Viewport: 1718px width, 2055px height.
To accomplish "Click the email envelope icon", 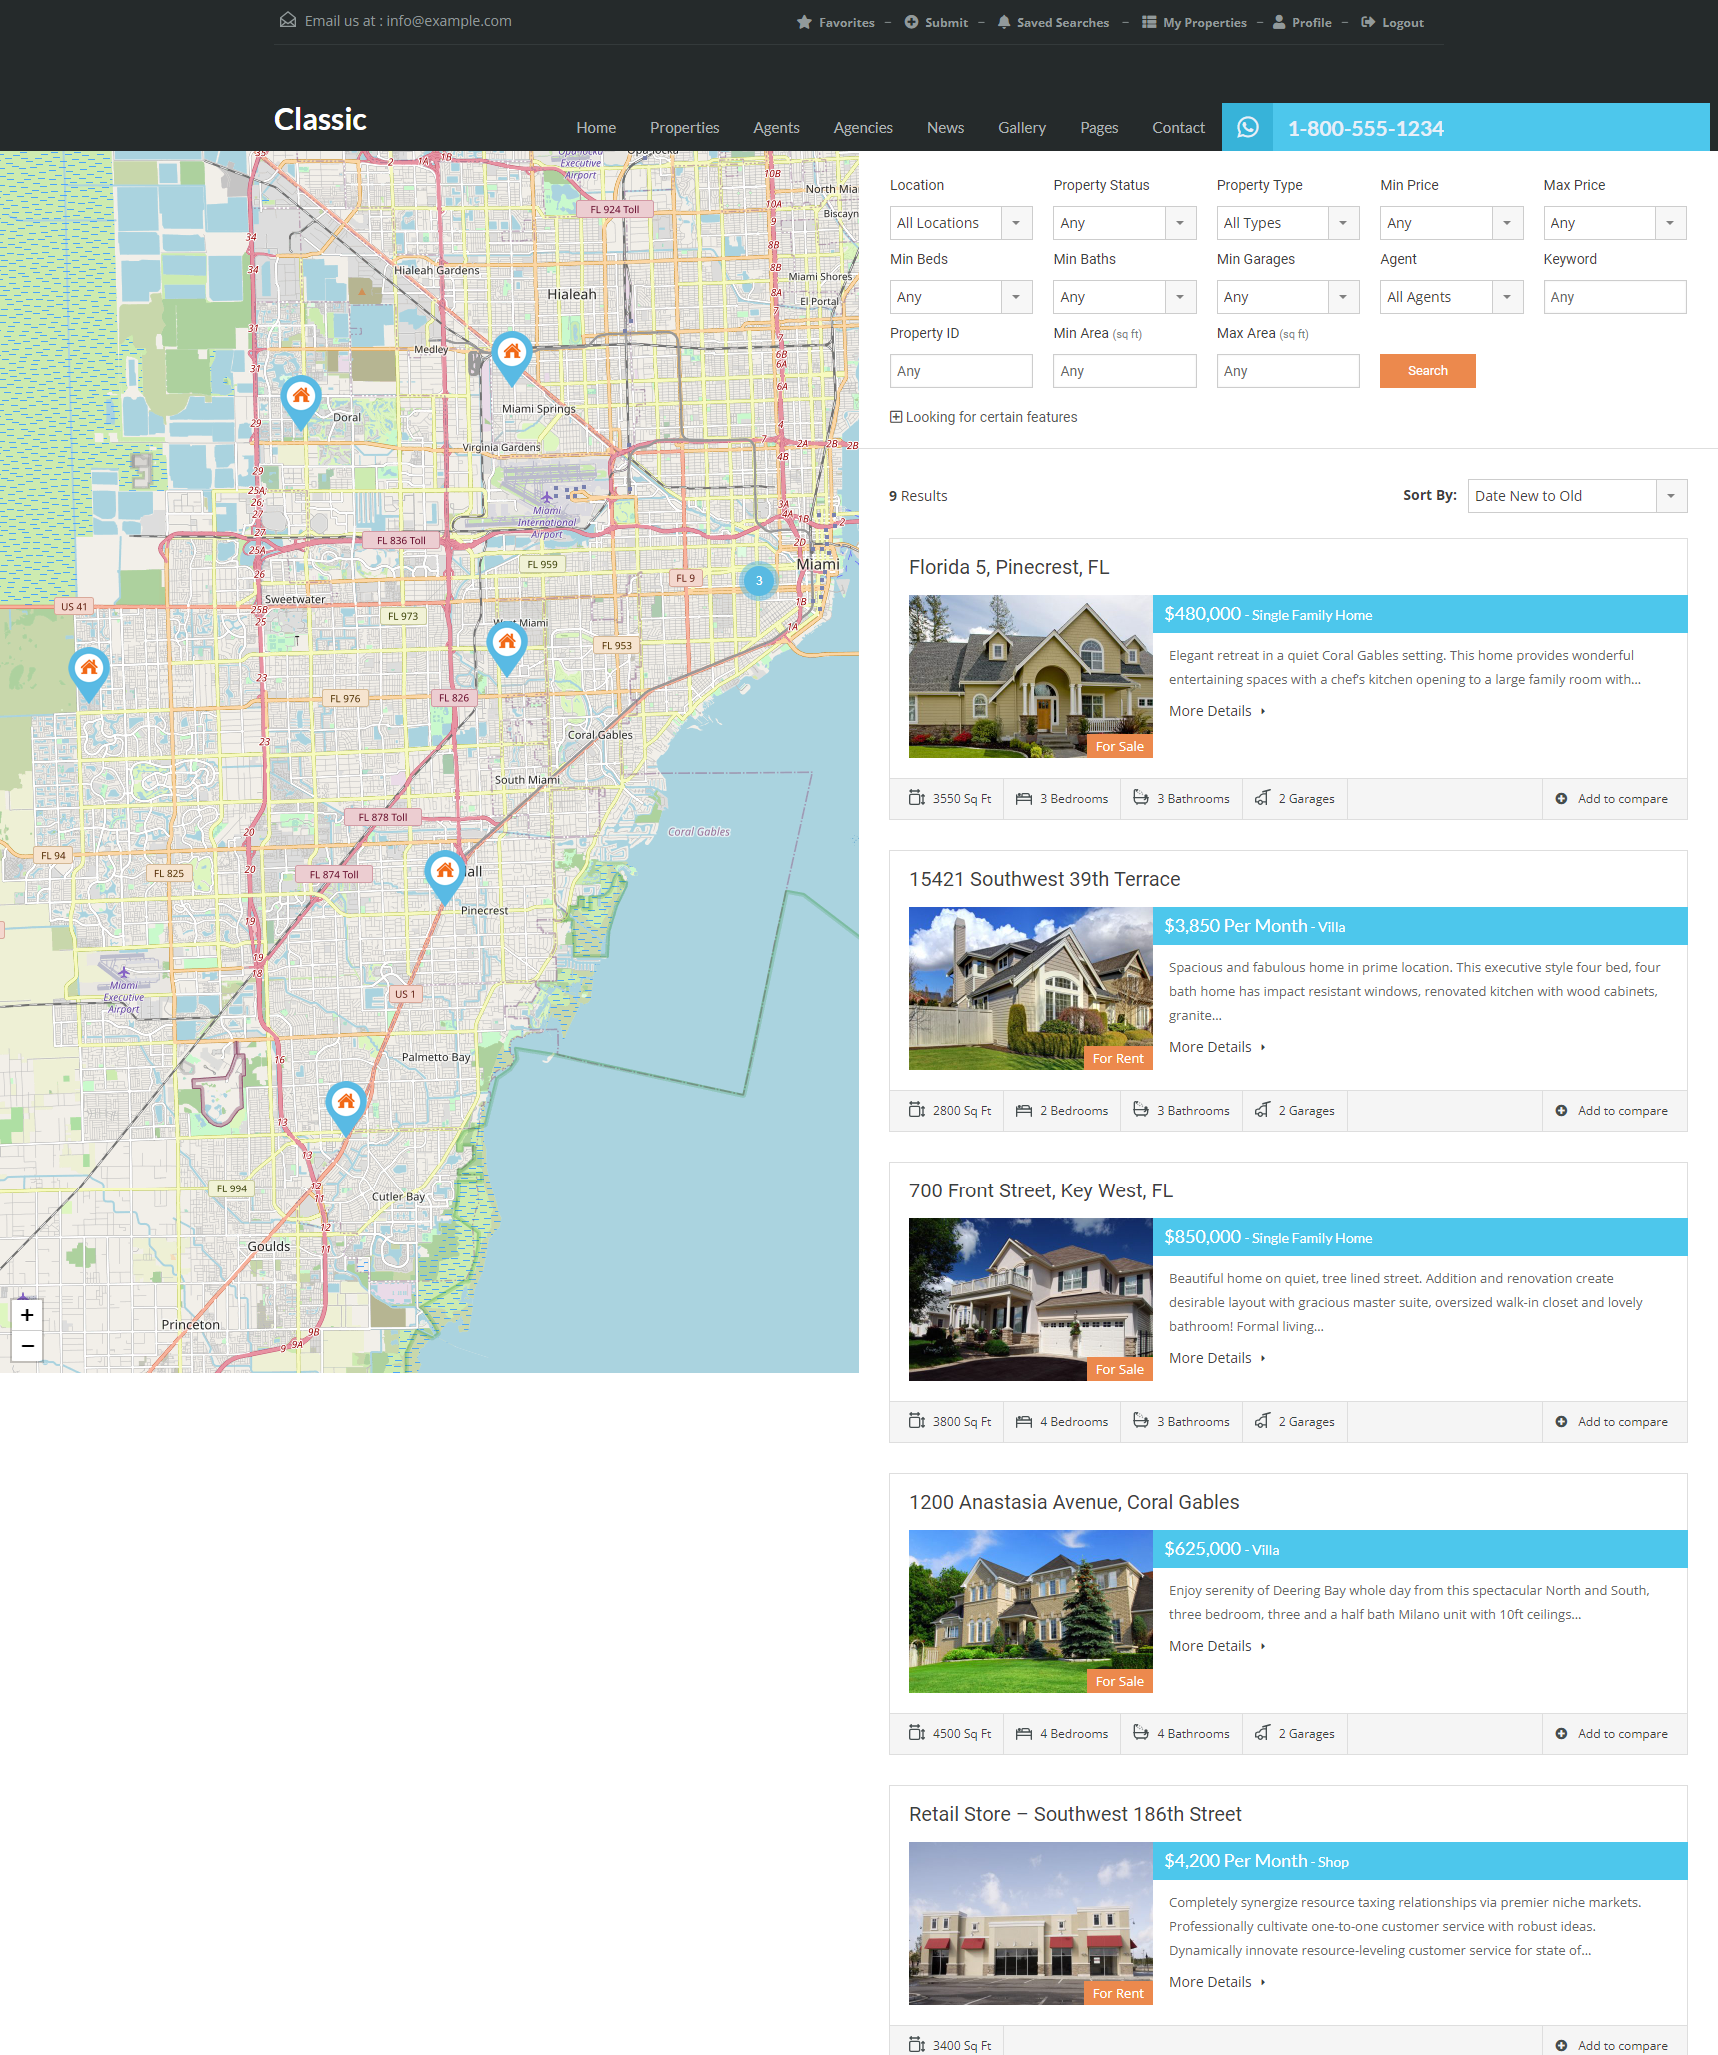I will coord(288,20).
